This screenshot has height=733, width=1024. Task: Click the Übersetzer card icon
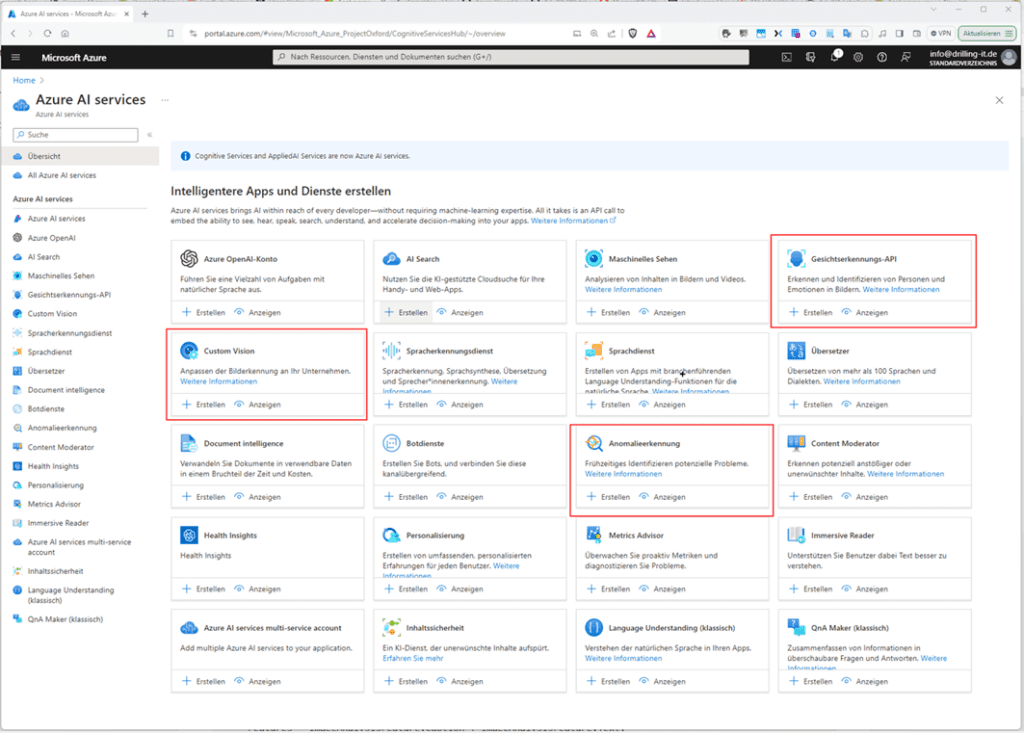[x=796, y=351]
